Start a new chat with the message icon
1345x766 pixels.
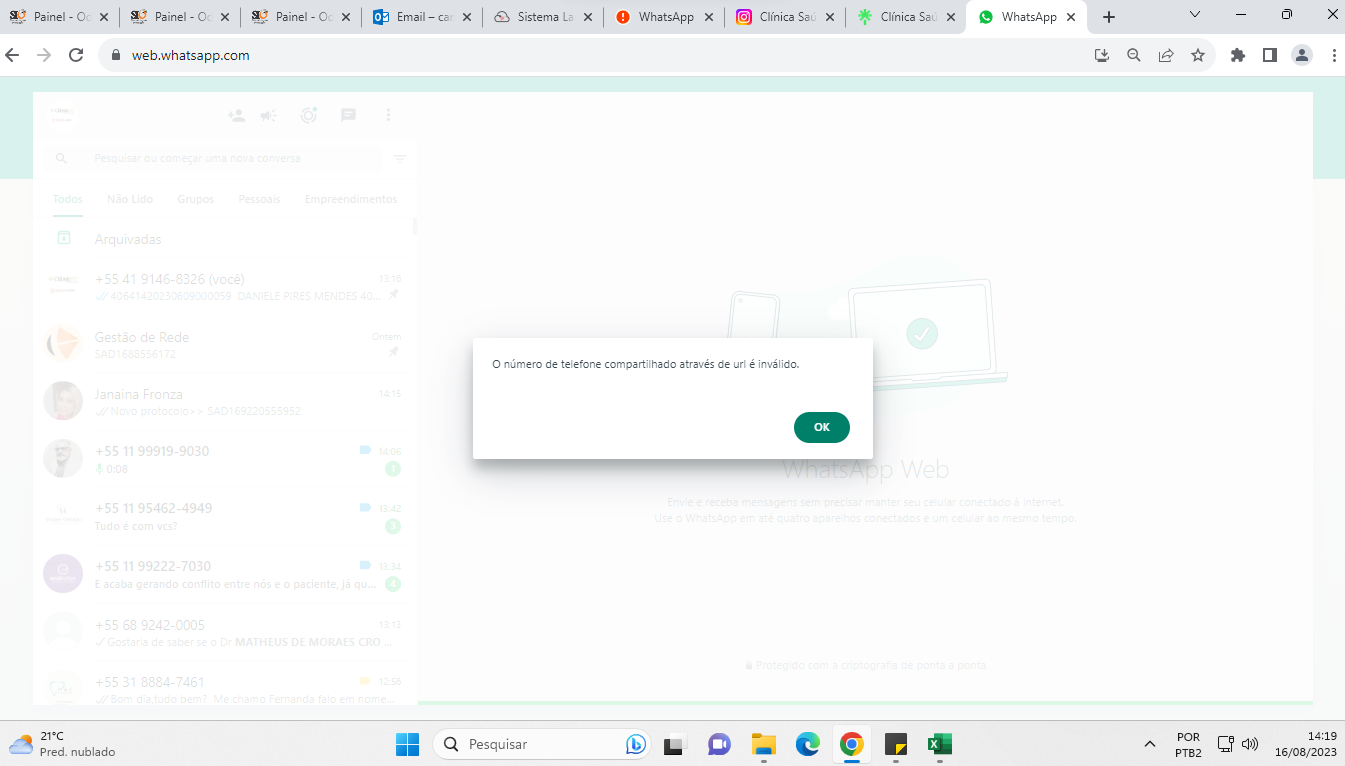(x=348, y=115)
